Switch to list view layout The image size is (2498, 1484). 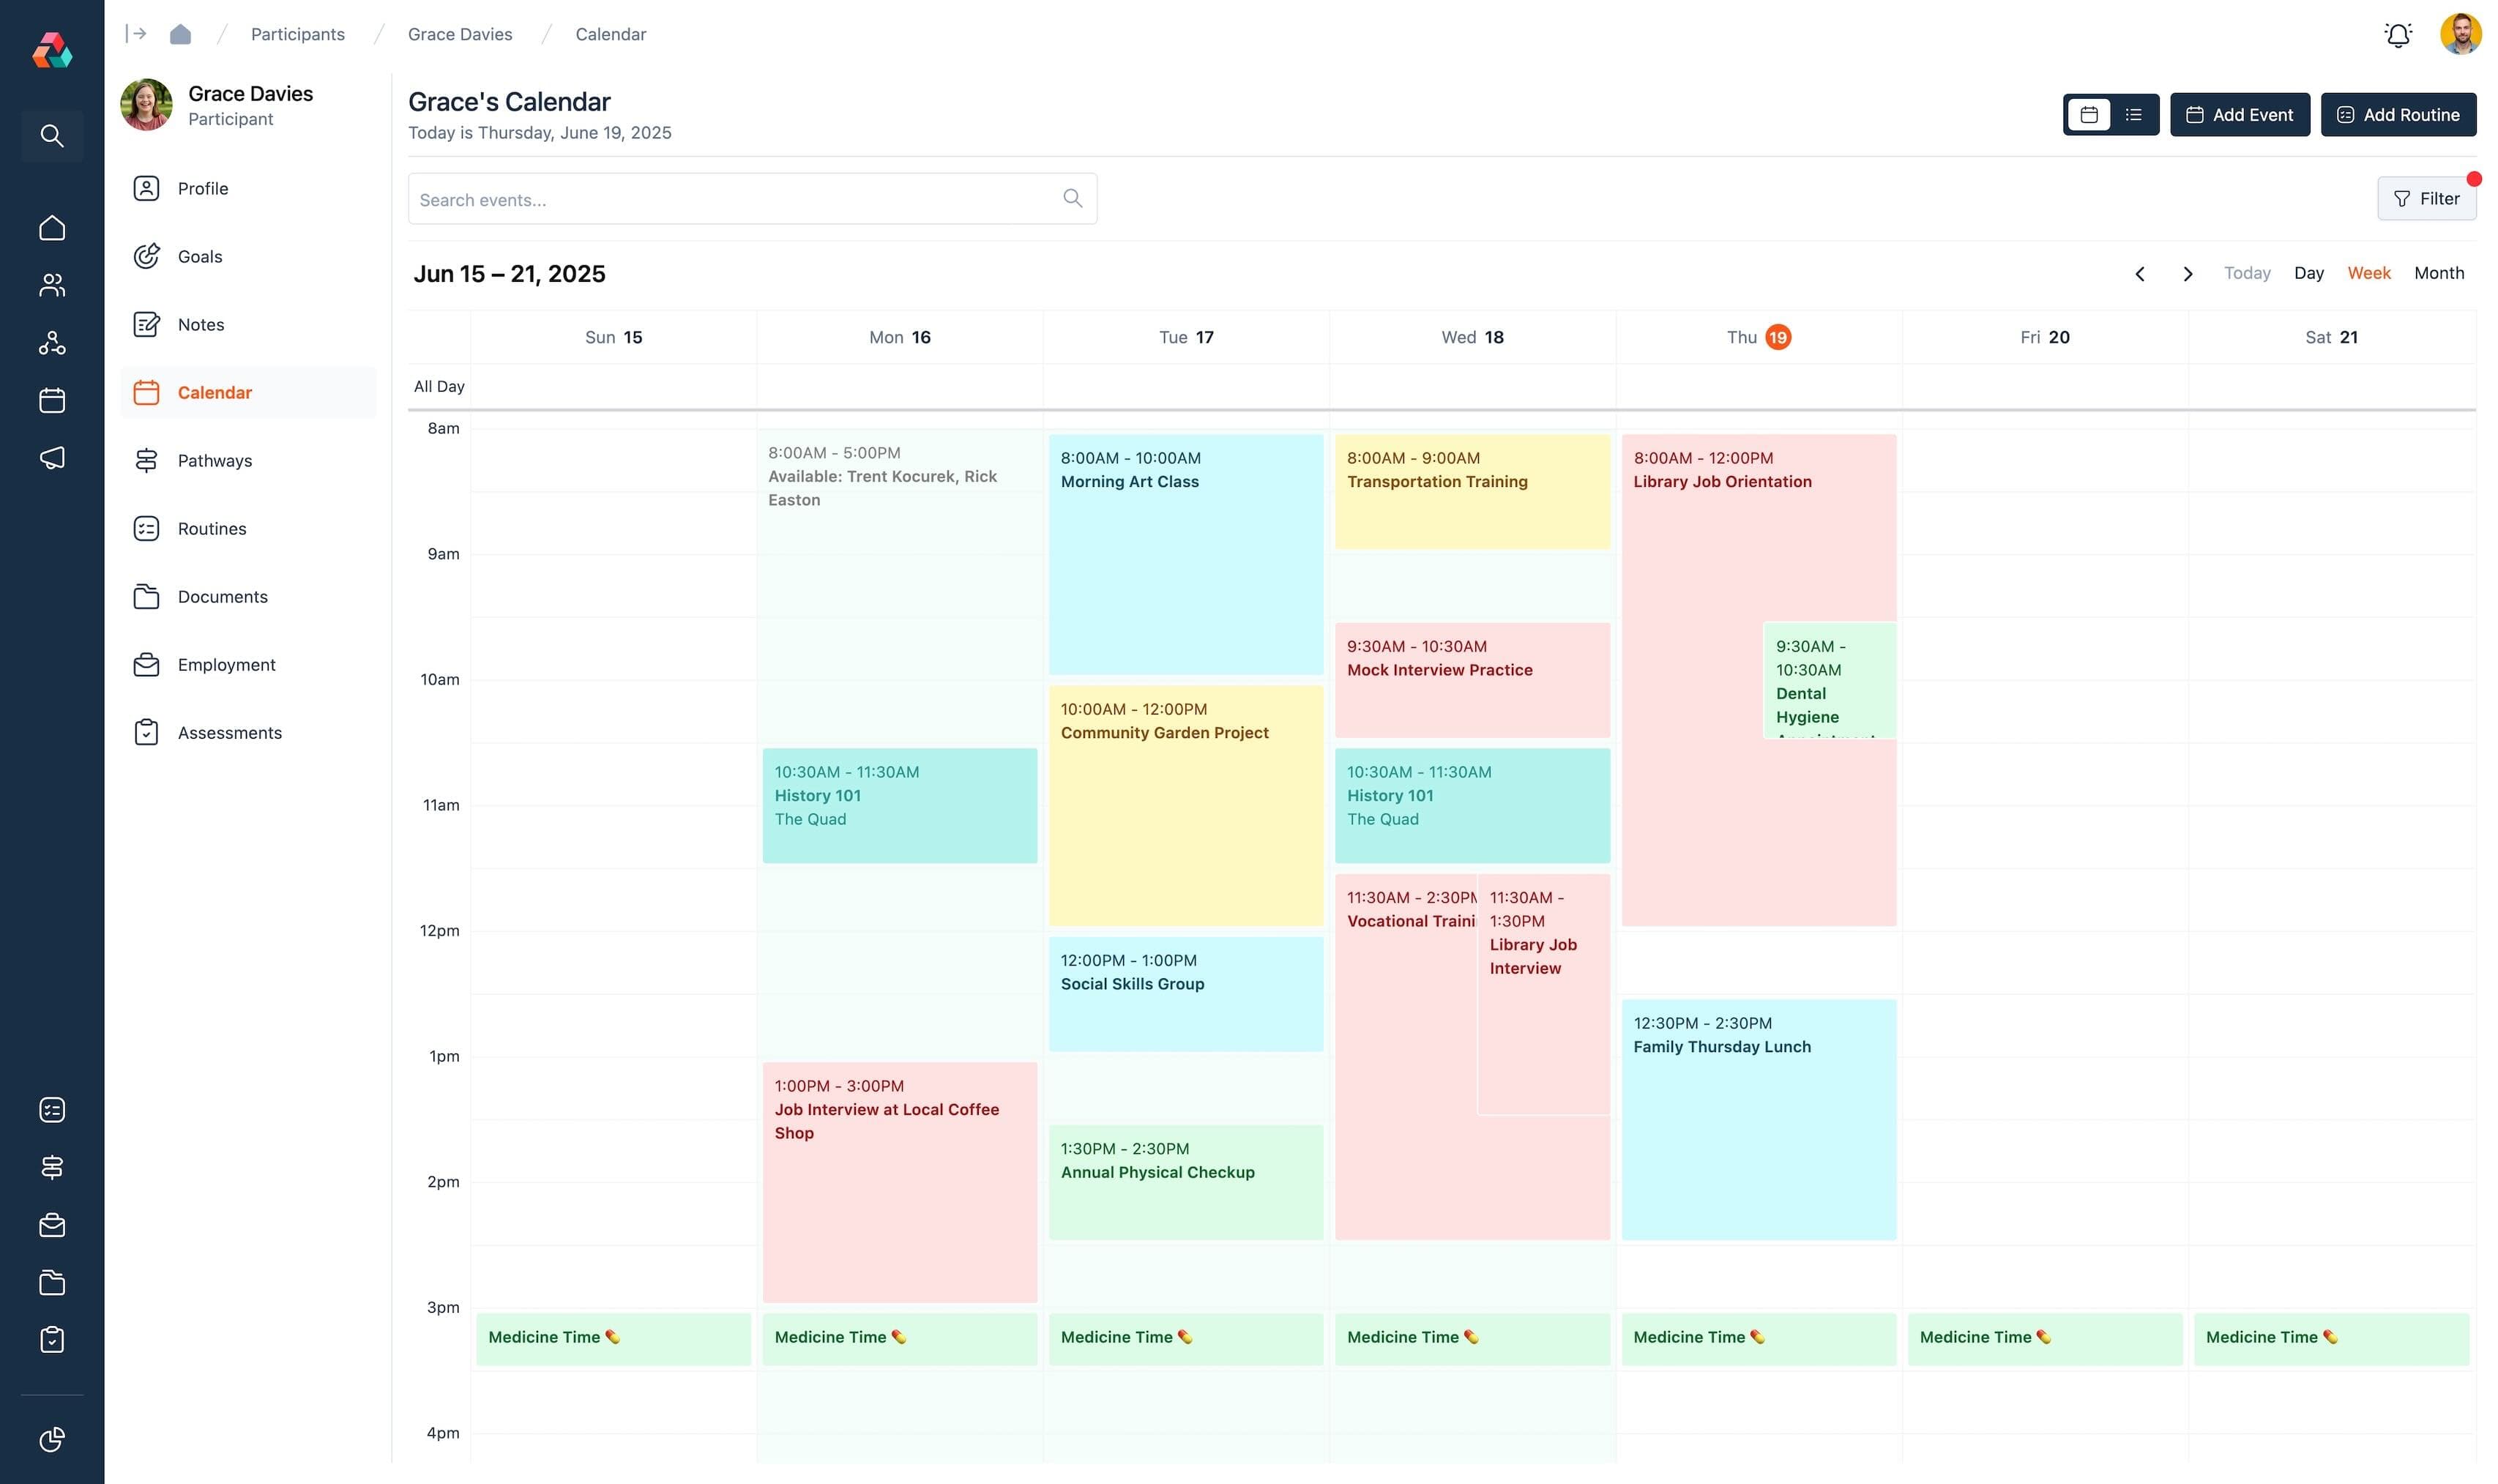[2133, 114]
